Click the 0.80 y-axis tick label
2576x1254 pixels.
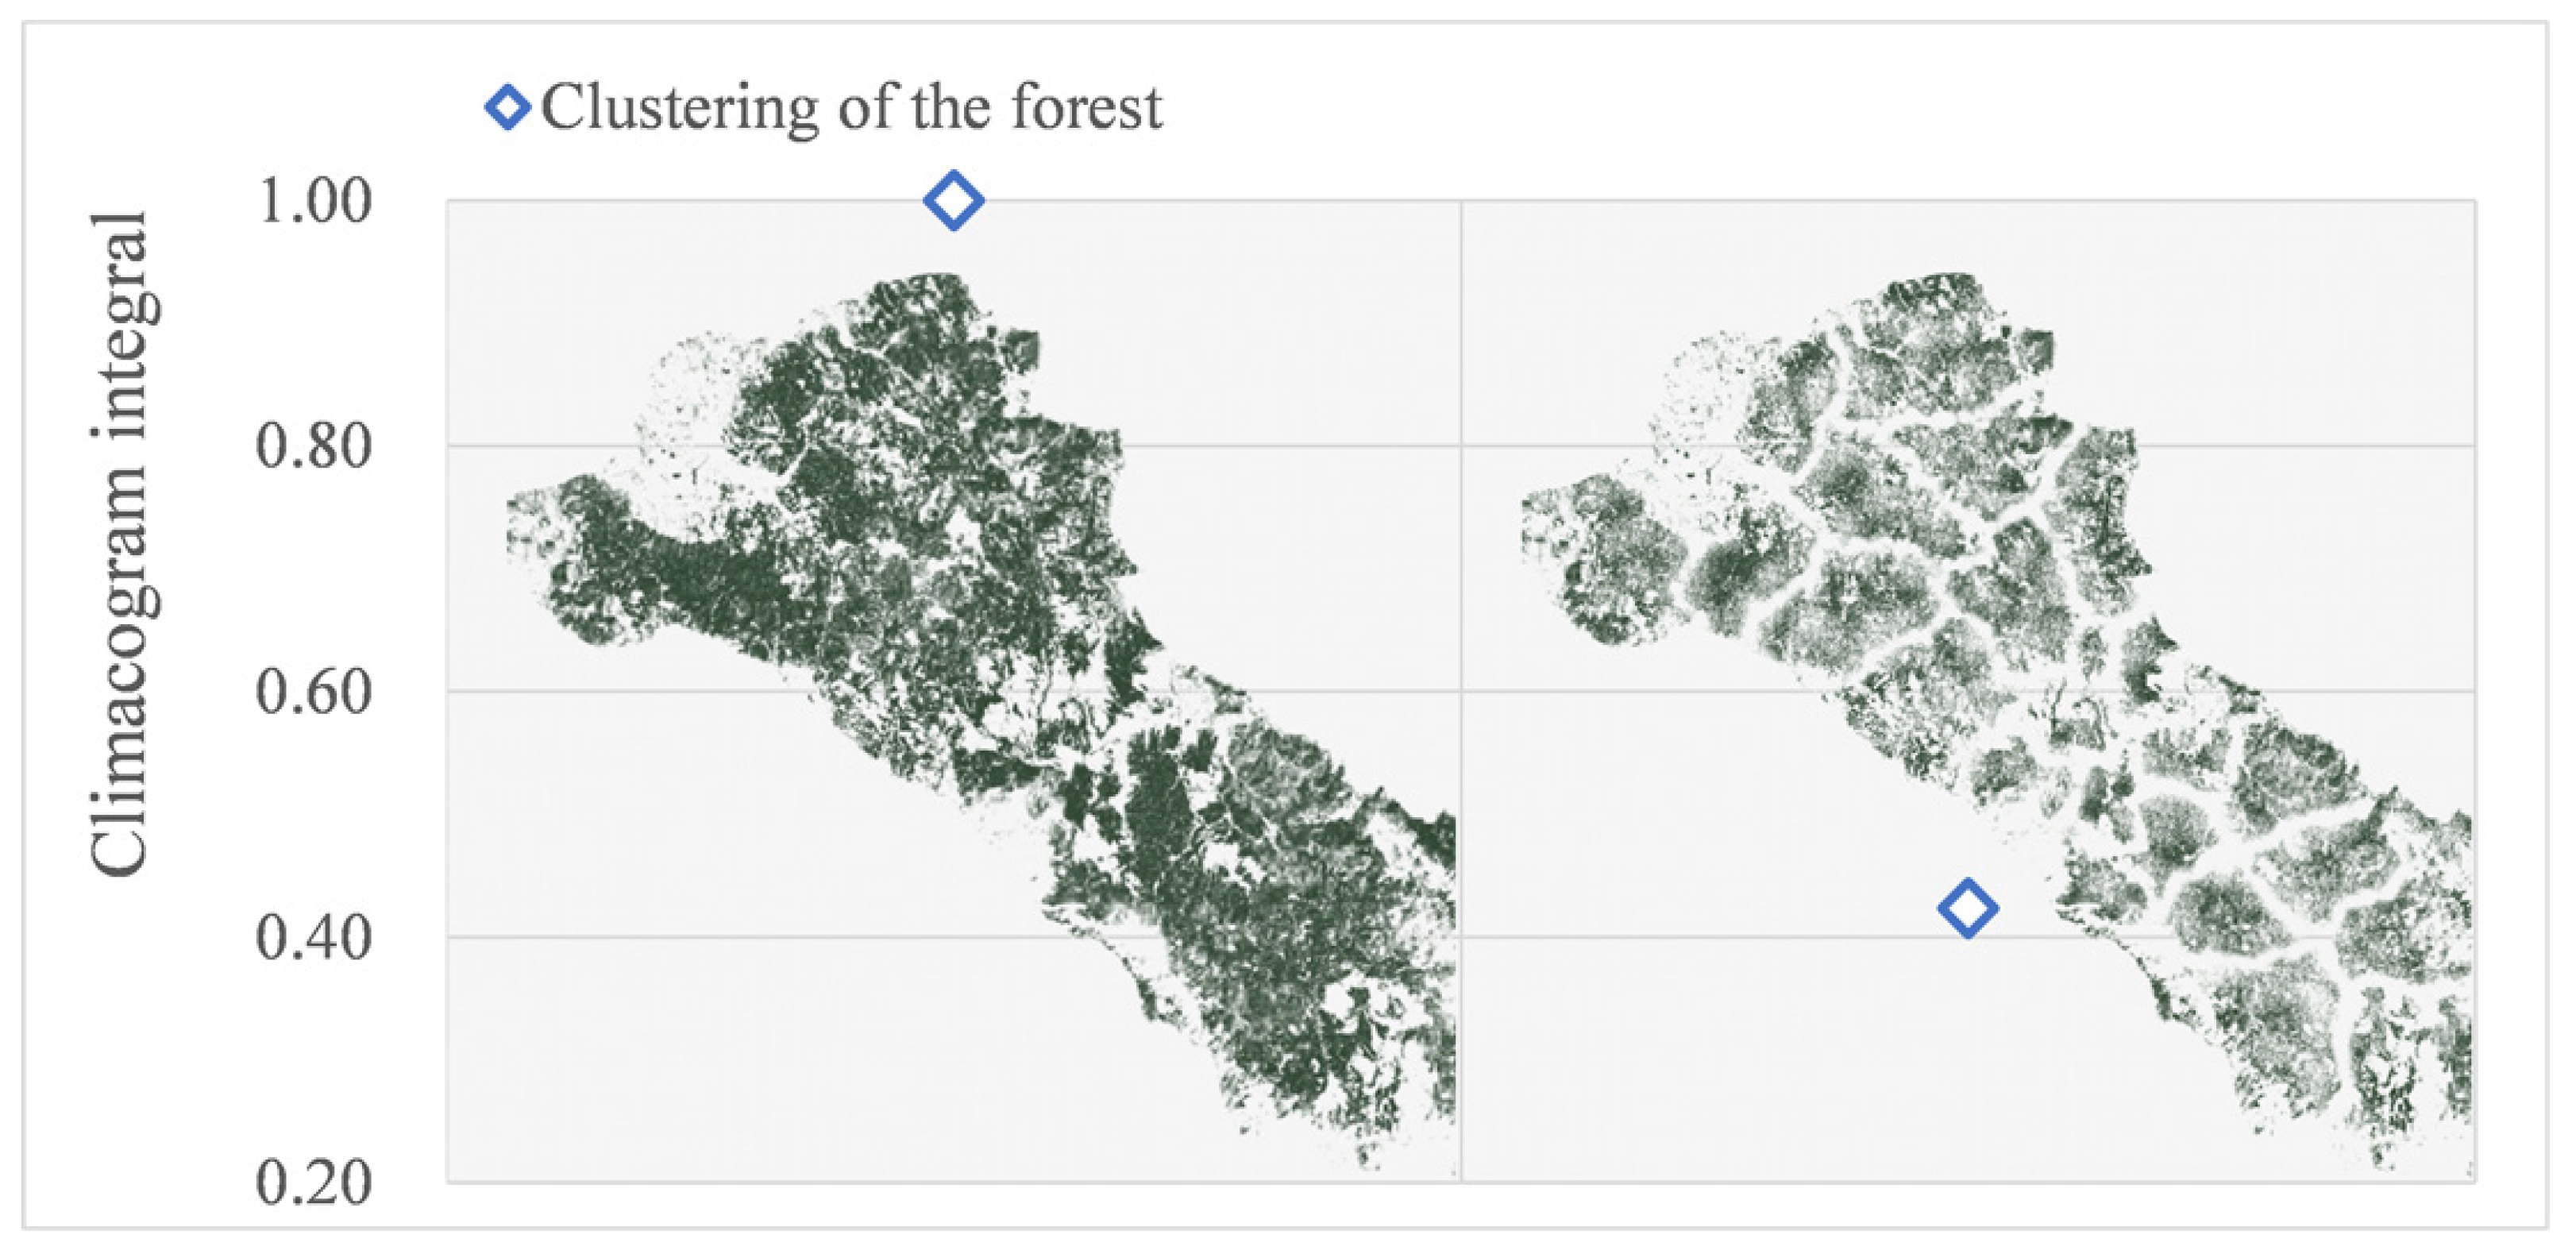coord(314,445)
